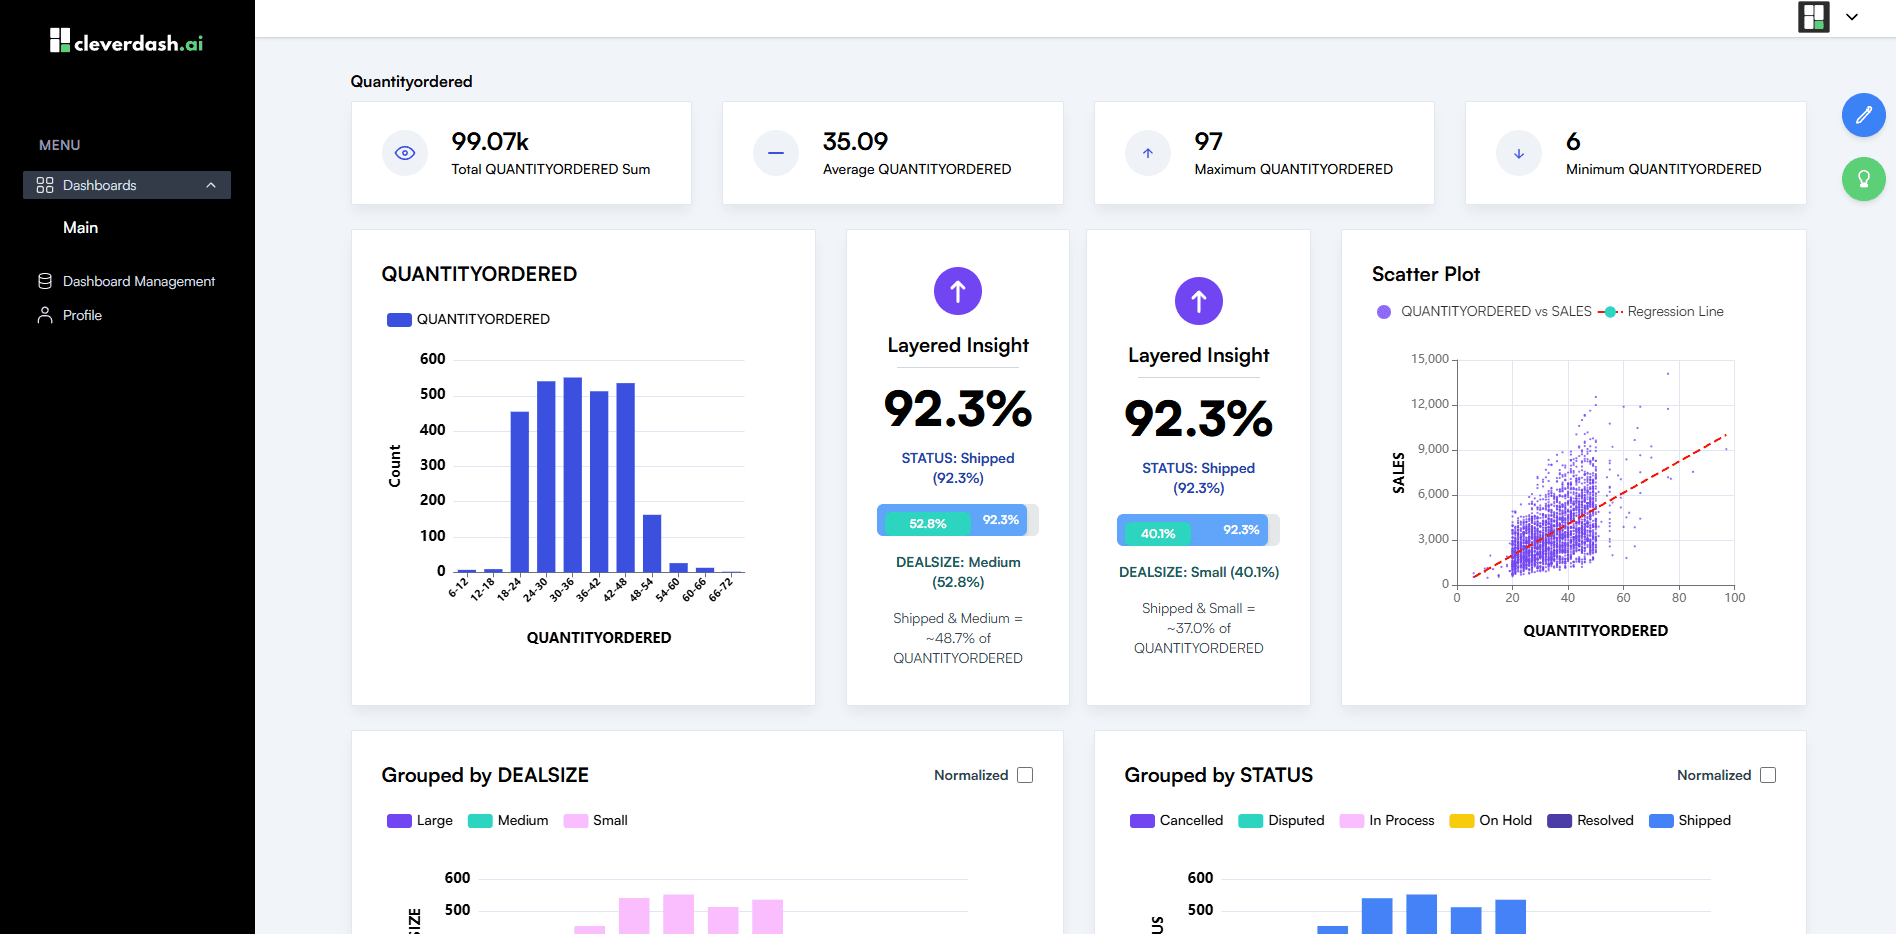The width and height of the screenshot is (1896, 934).
Task: Toggle the Cancelled legend series
Action: [1177, 820]
